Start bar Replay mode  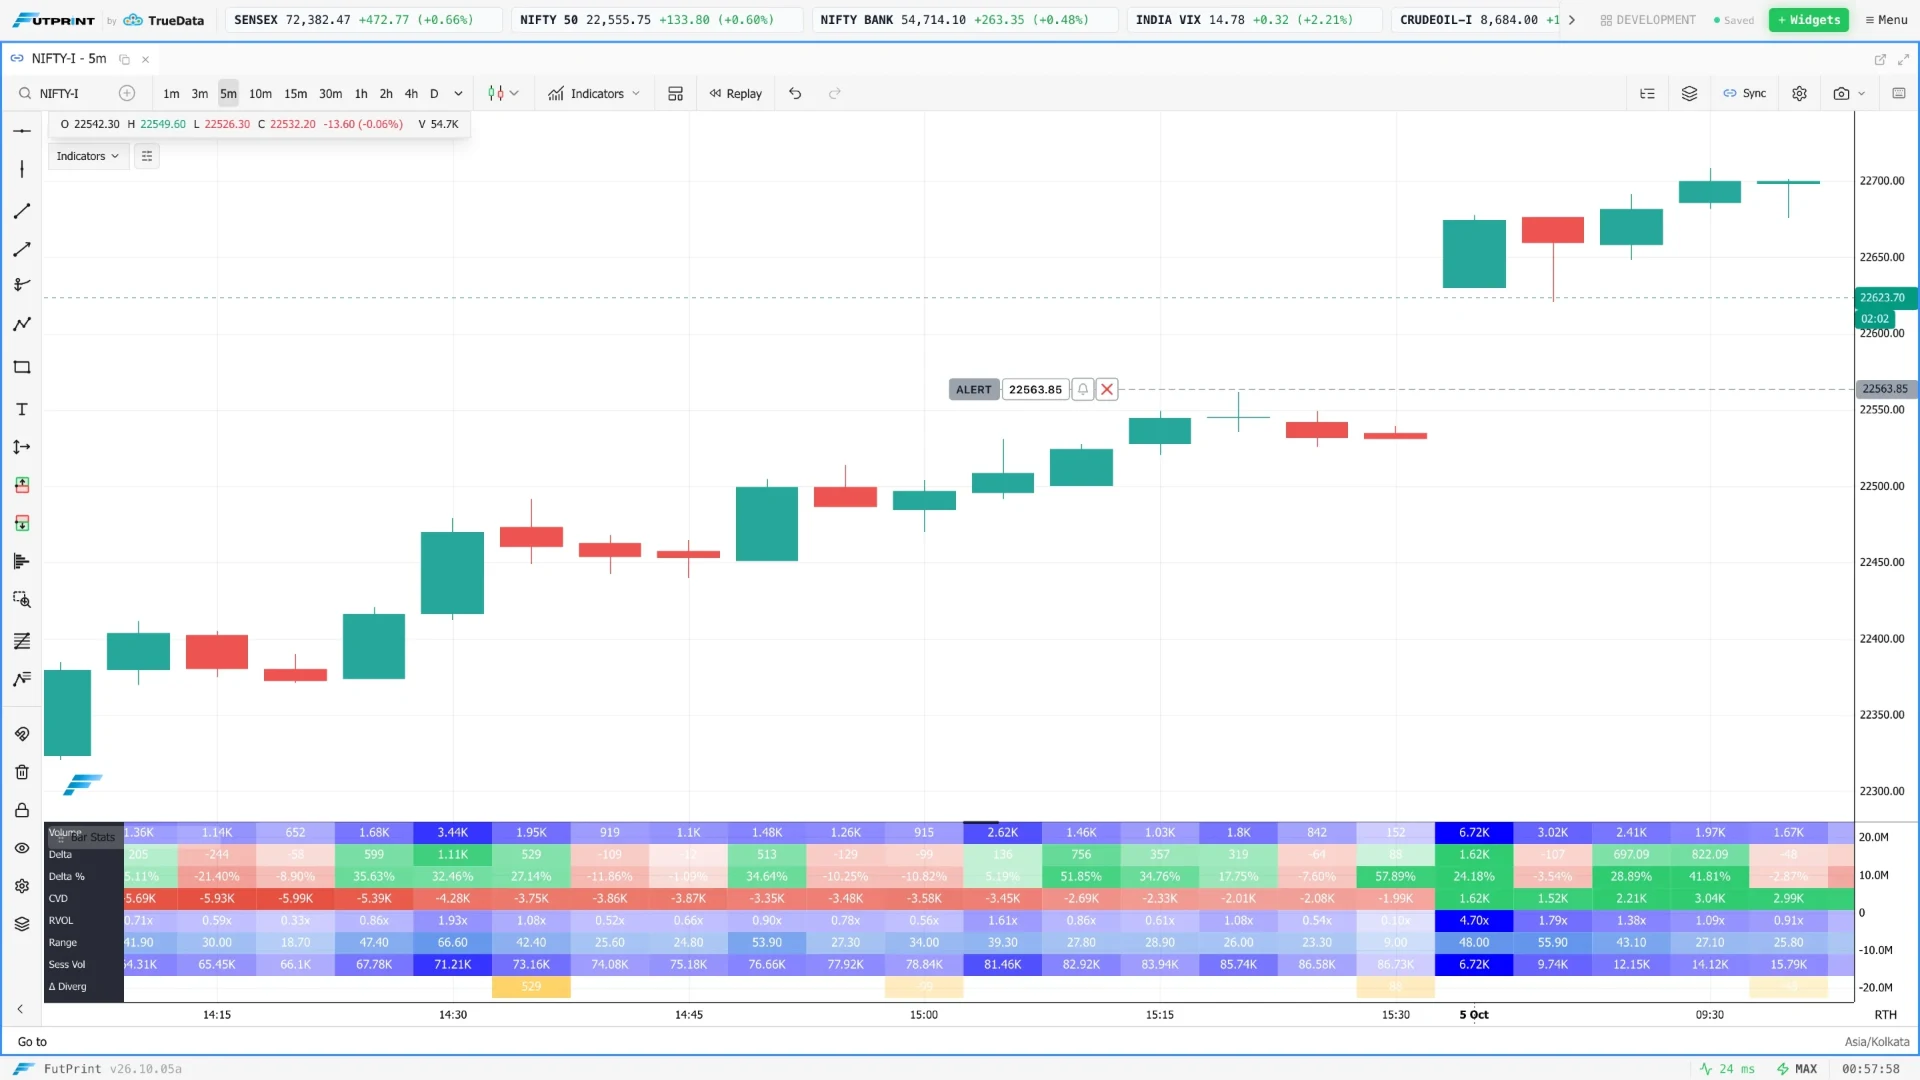736,93
